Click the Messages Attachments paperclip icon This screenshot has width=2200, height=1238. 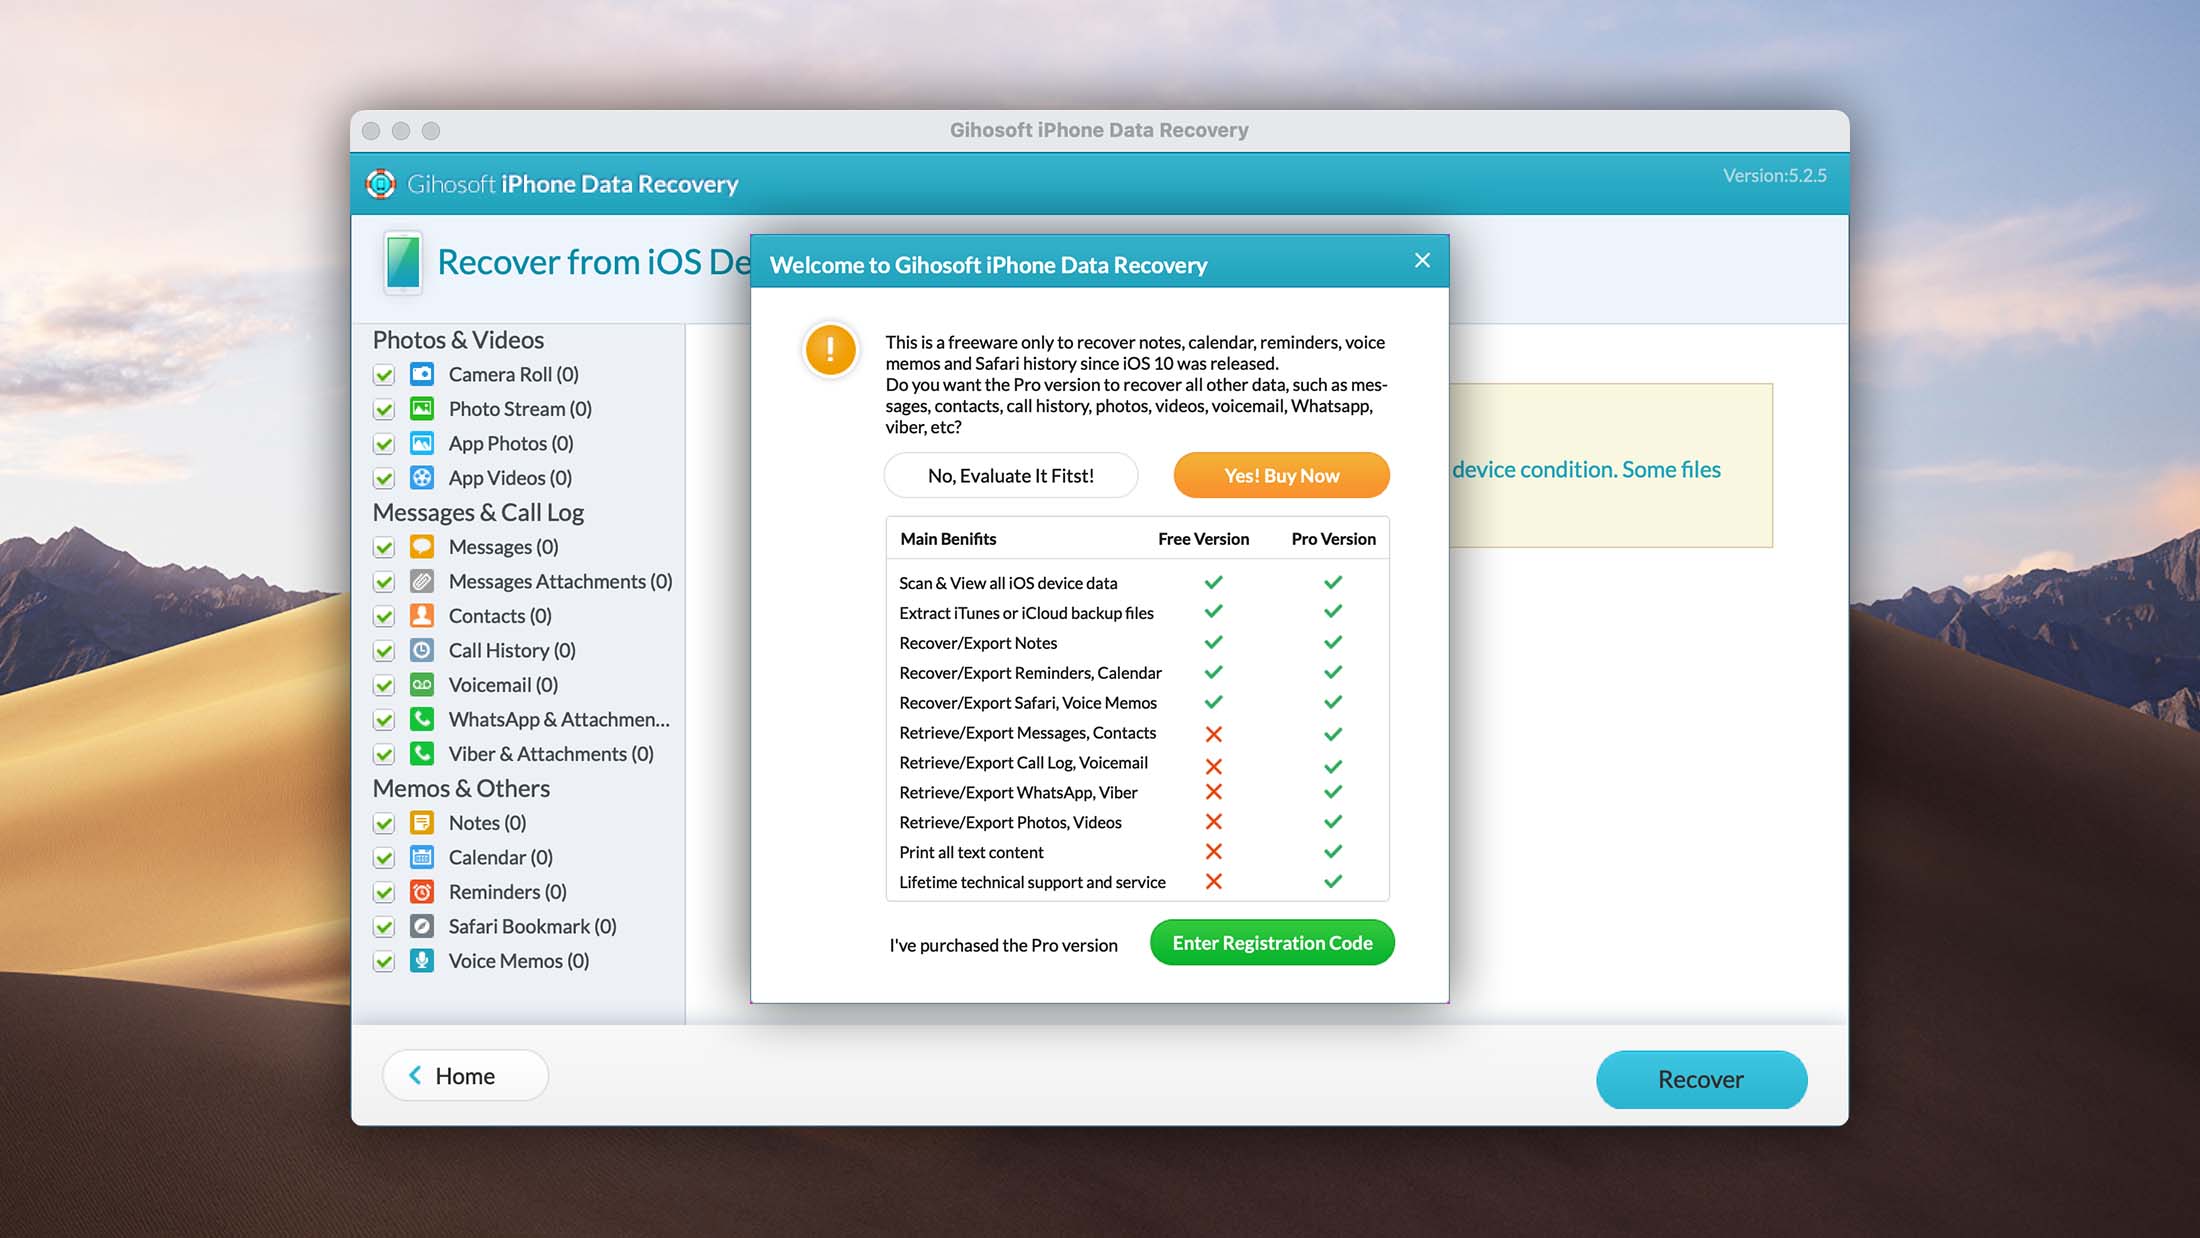[x=422, y=581]
